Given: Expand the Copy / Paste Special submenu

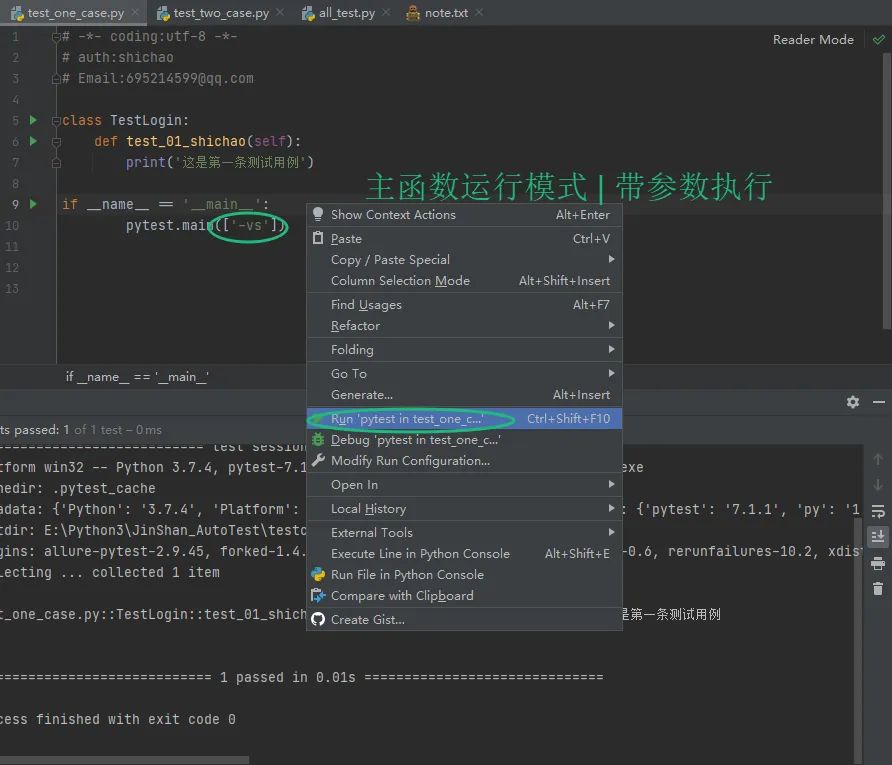Looking at the screenshot, I should pyautogui.click(x=464, y=259).
